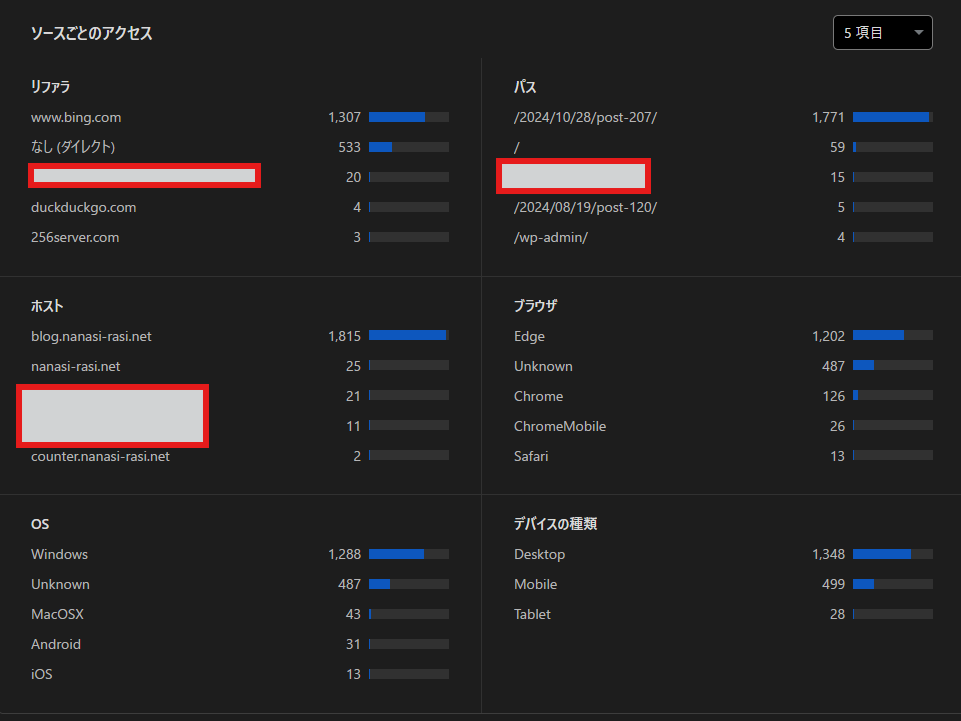The height and width of the screenshot is (721, 961).
Task: Click the /2024/08/19/post-120/ path
Action: (585, 208)
